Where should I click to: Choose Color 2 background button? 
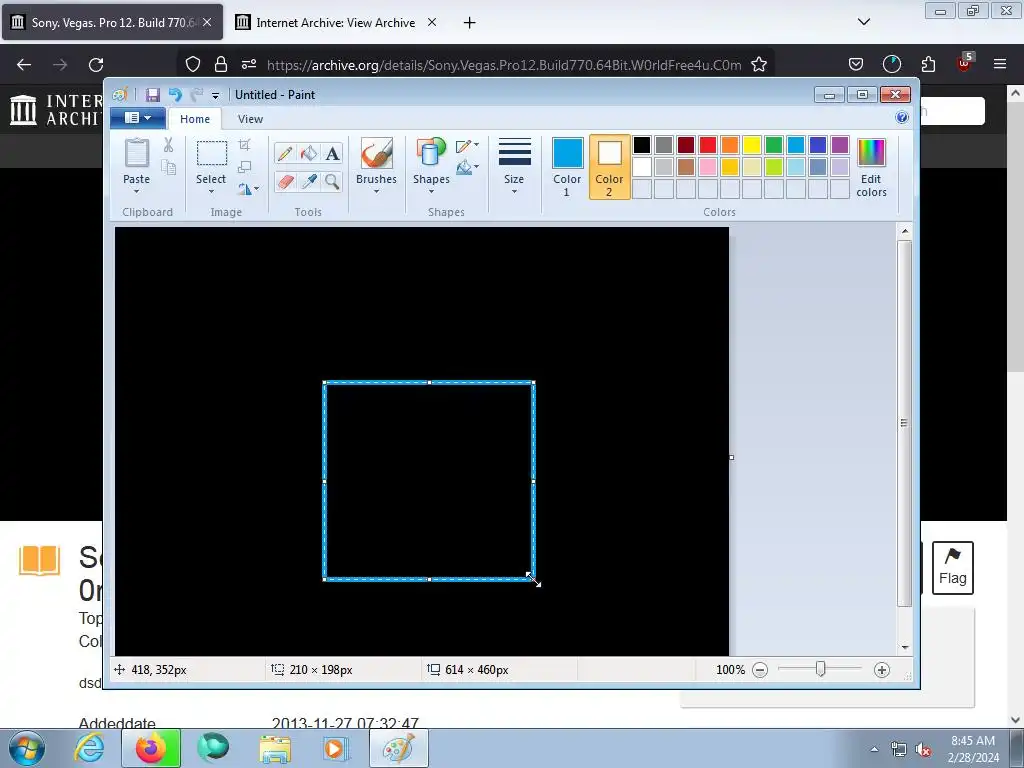click(609, 167)
